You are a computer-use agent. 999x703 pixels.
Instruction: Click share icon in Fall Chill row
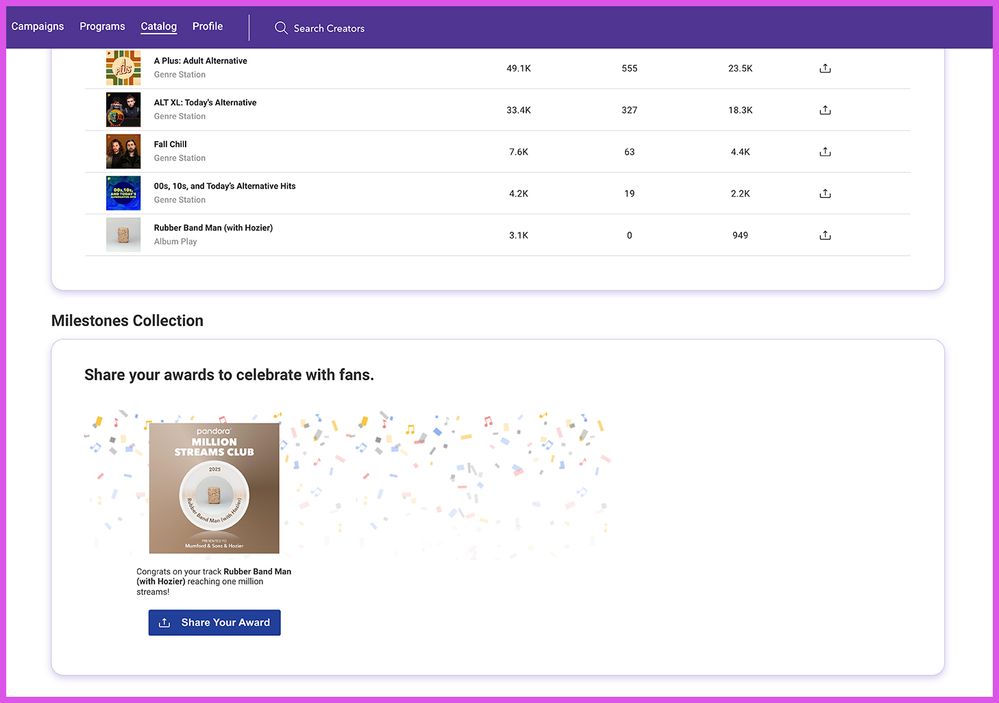[825, 152]
